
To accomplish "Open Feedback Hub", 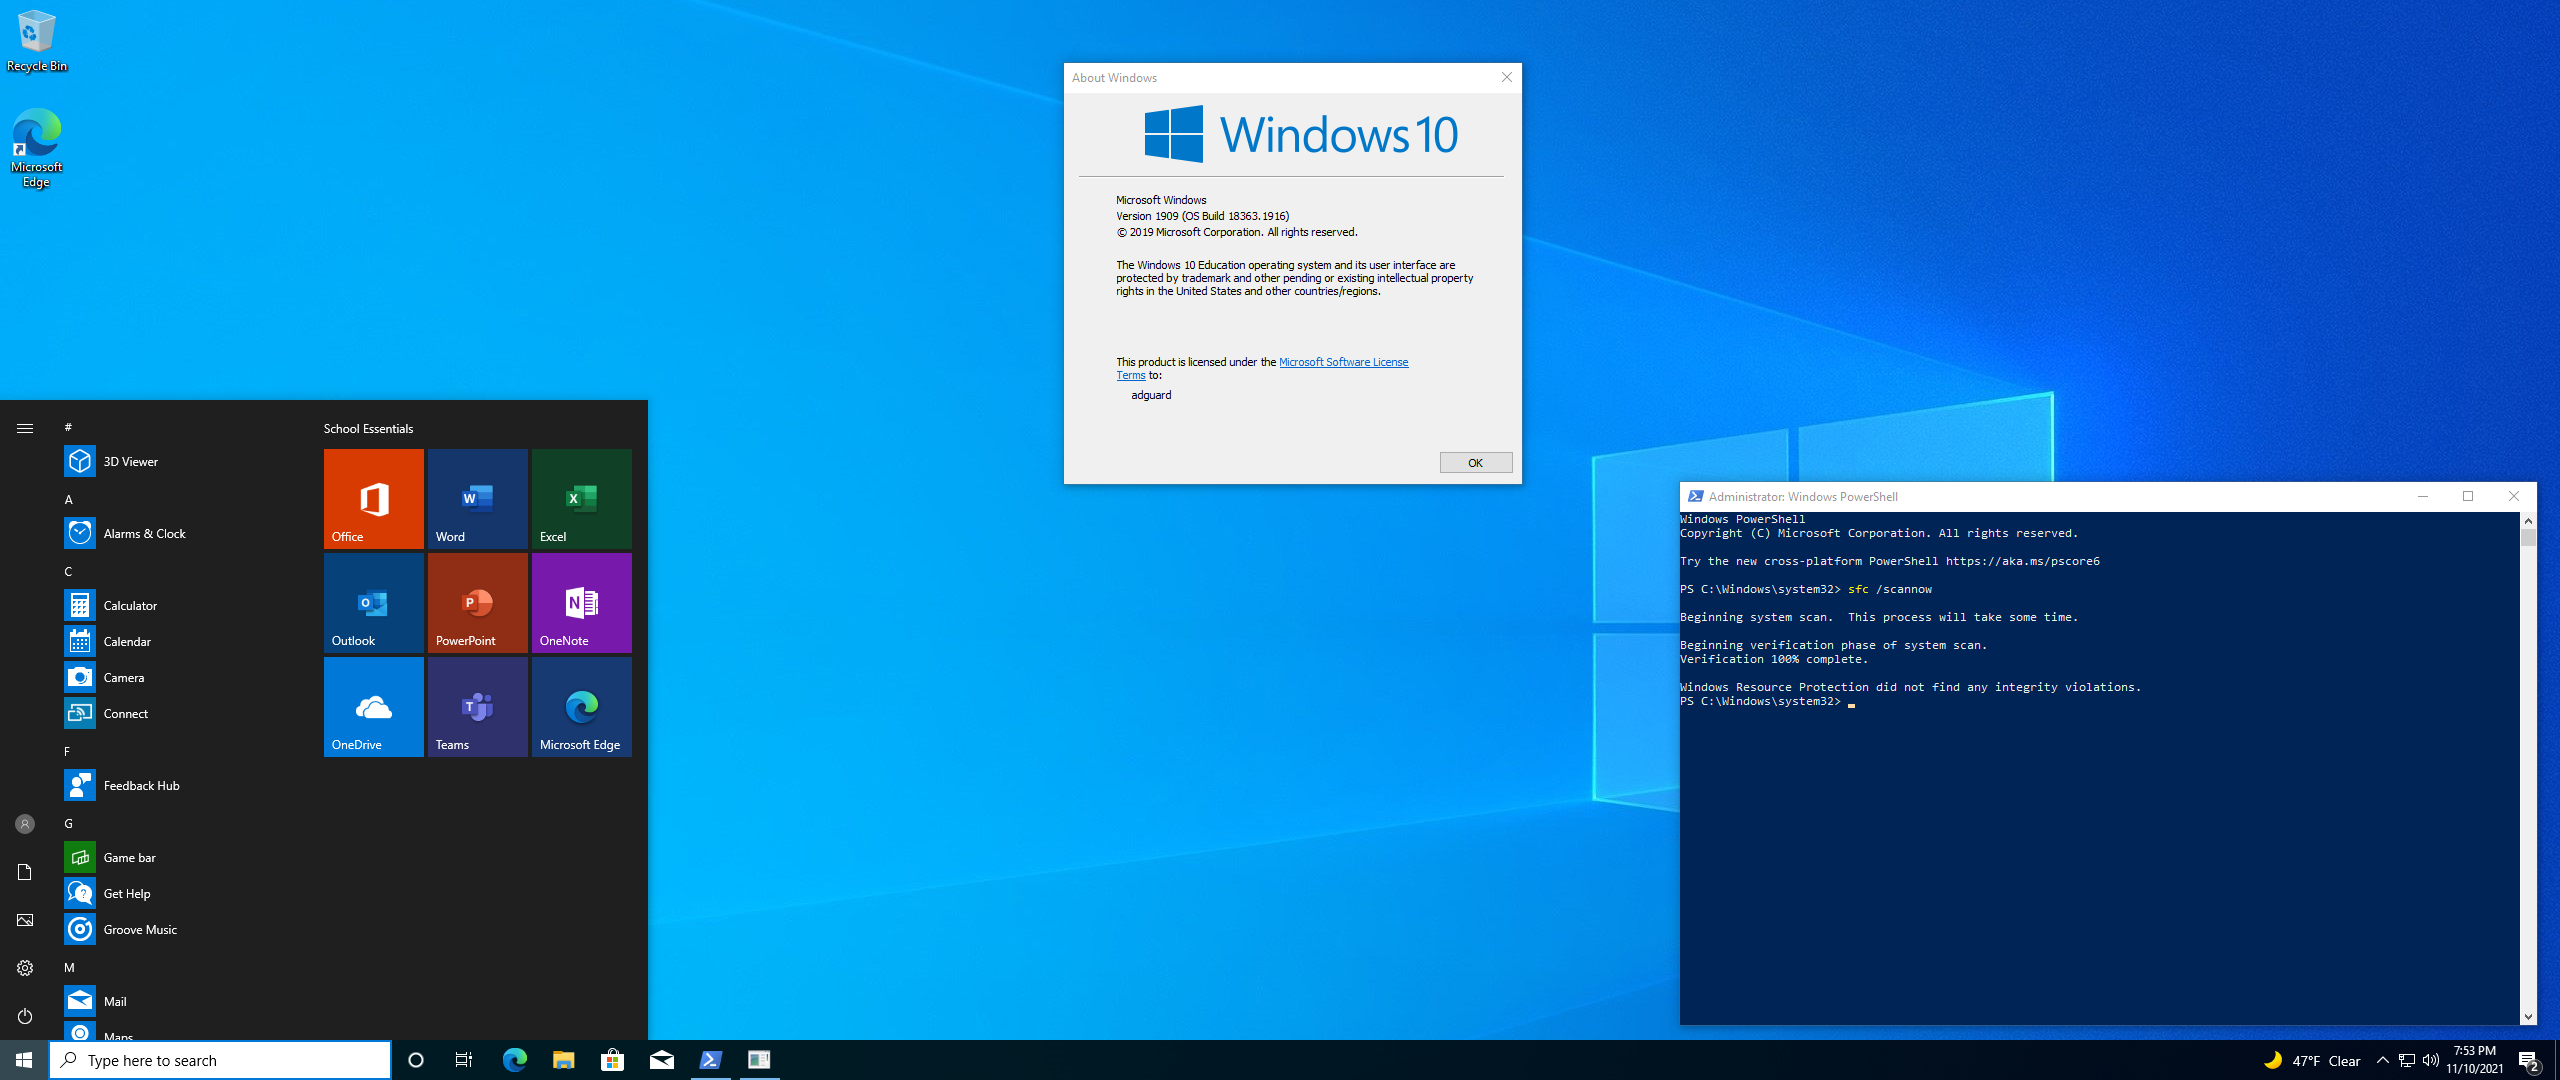I will pyautogui.click(x=180, y=785).
